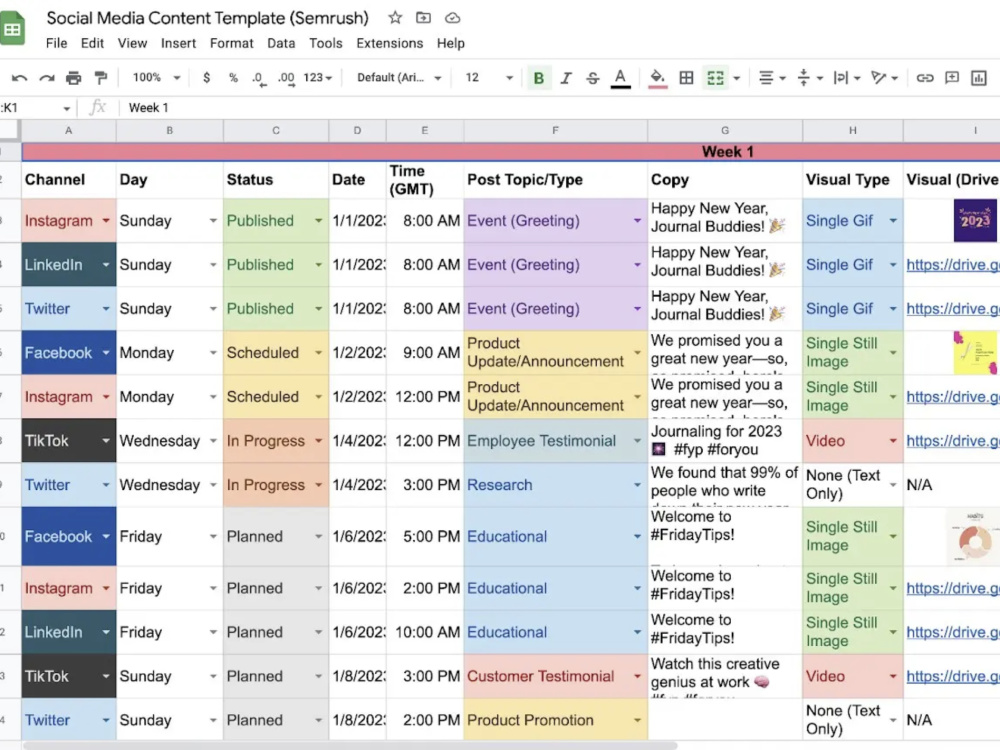Viewport: 1000px width, 750px height.
Task: Open In Progress status dropdown for TikTok
Action: click(318, 441)
